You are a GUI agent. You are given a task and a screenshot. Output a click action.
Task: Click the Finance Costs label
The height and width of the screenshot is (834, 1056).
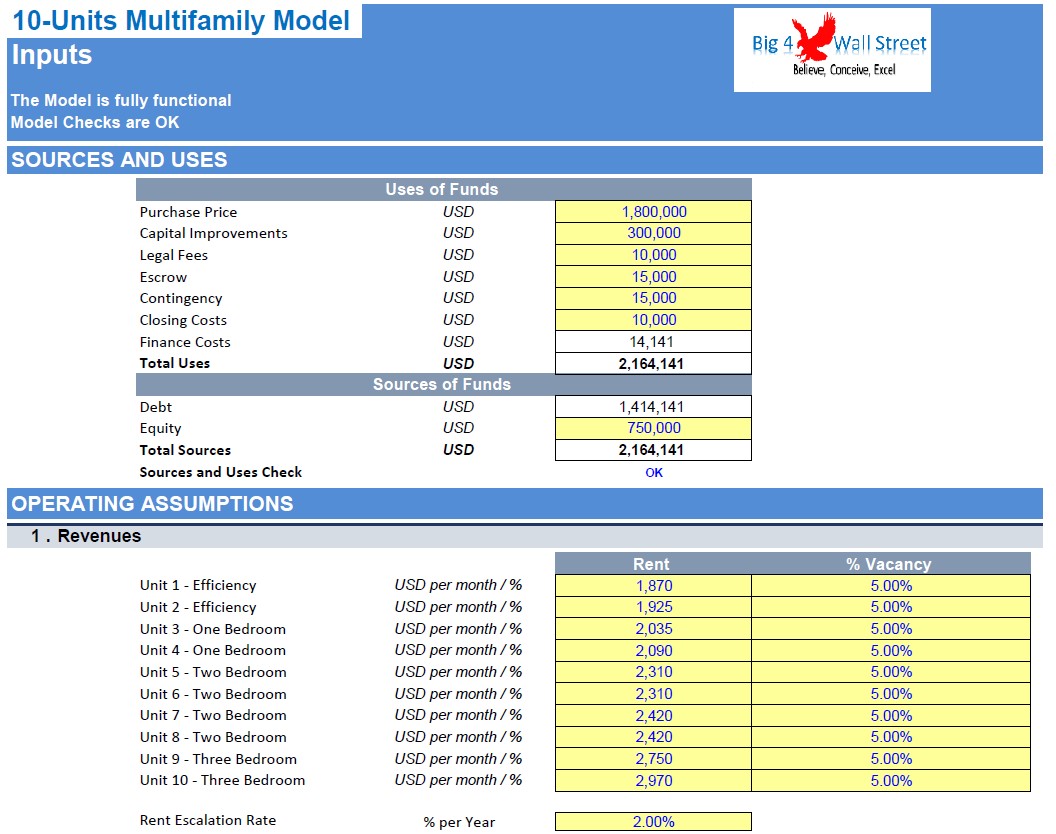click(x=185, y=342)
